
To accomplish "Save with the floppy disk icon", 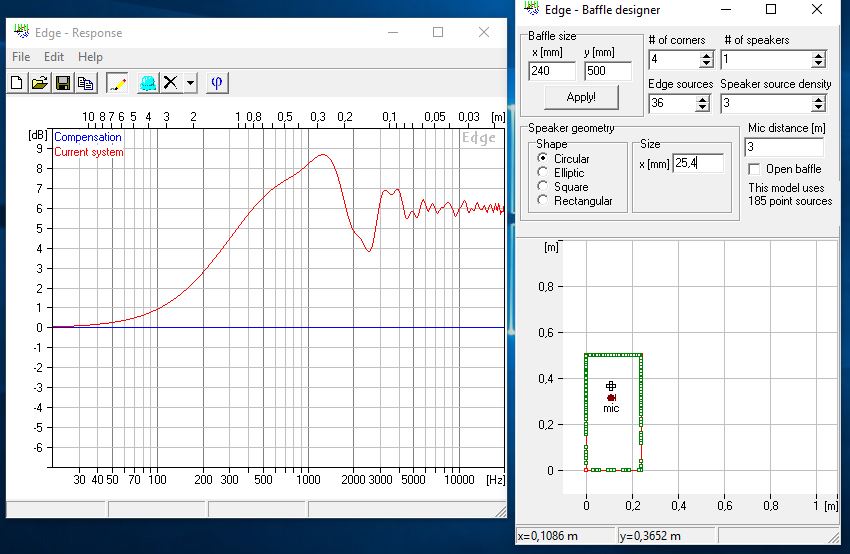I will coord(63,83).
